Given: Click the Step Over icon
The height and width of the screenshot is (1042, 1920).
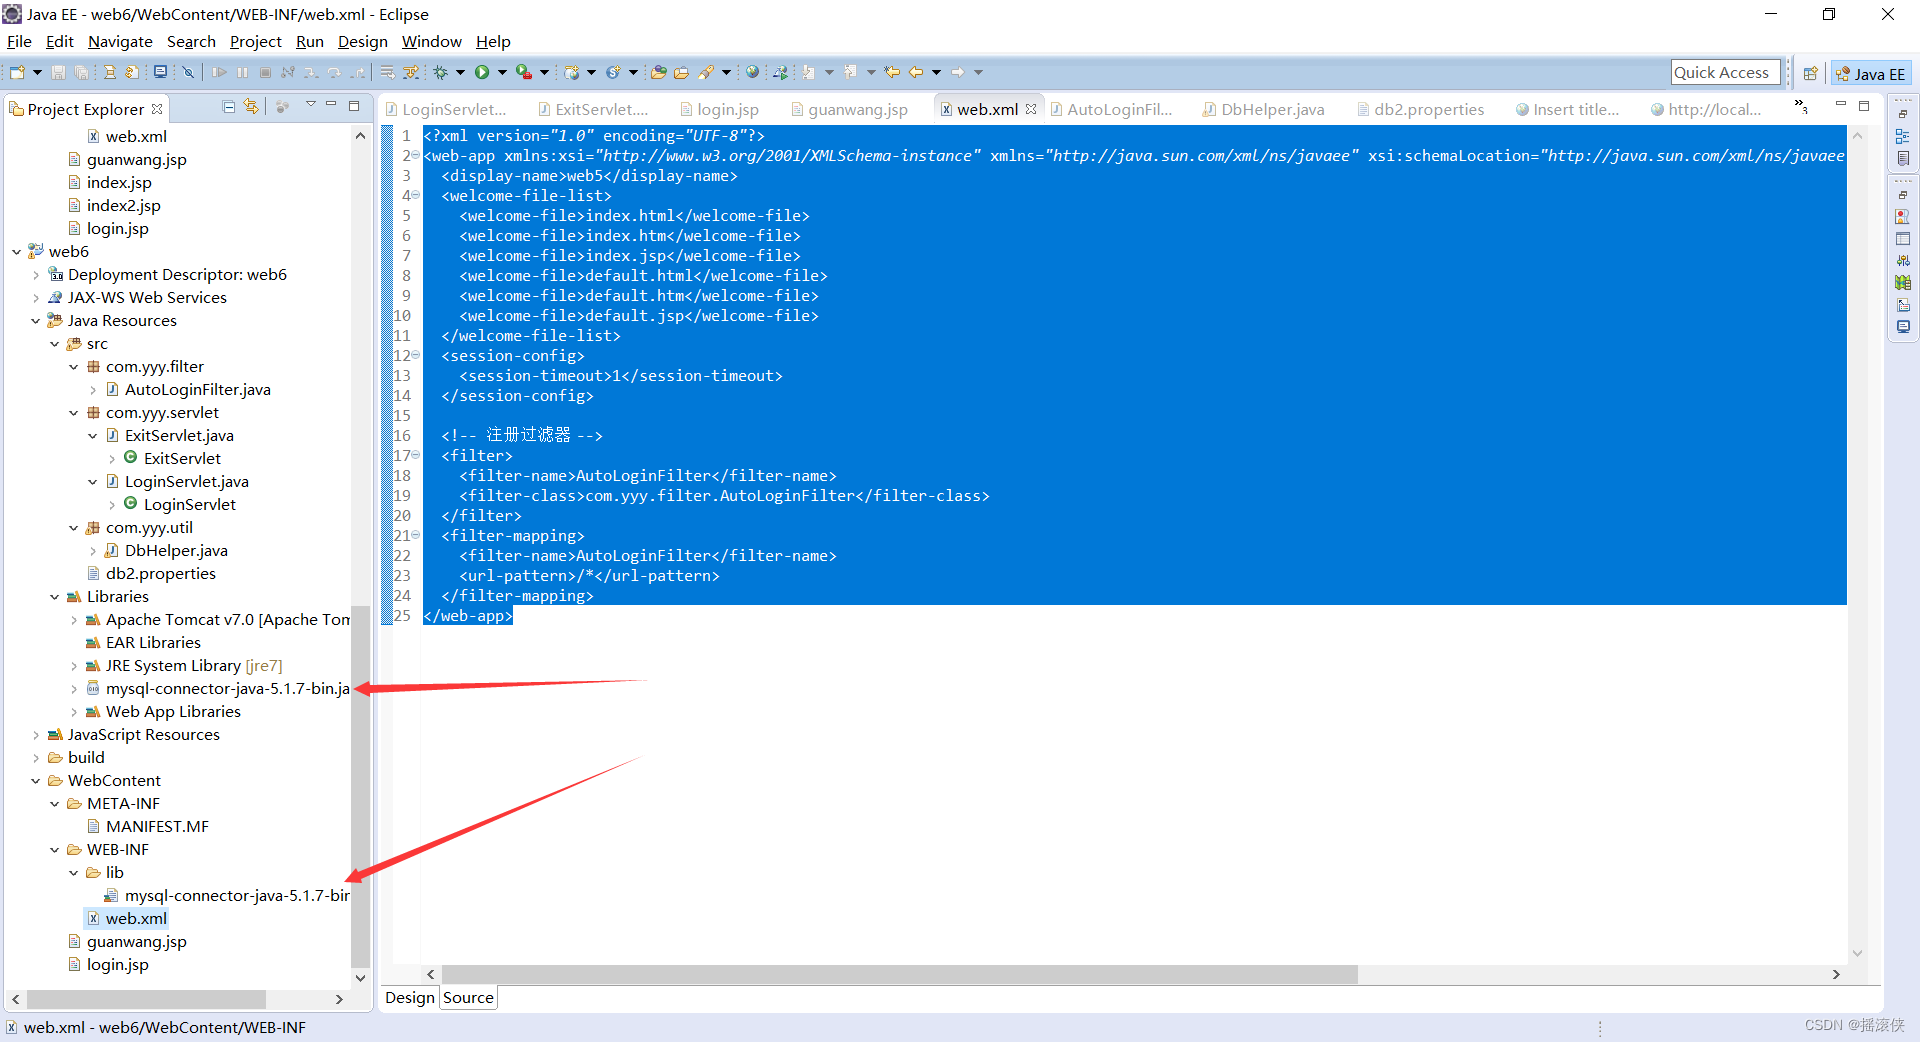Looking at the screenshot, I should [334, 72].
